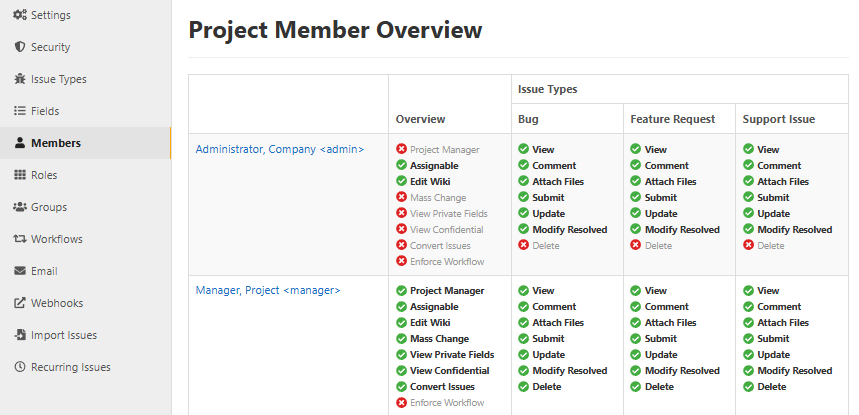Screen dimensions: 859x415
Task: Click the Settings gears icon in sidebar
Action: coord(20,15)
